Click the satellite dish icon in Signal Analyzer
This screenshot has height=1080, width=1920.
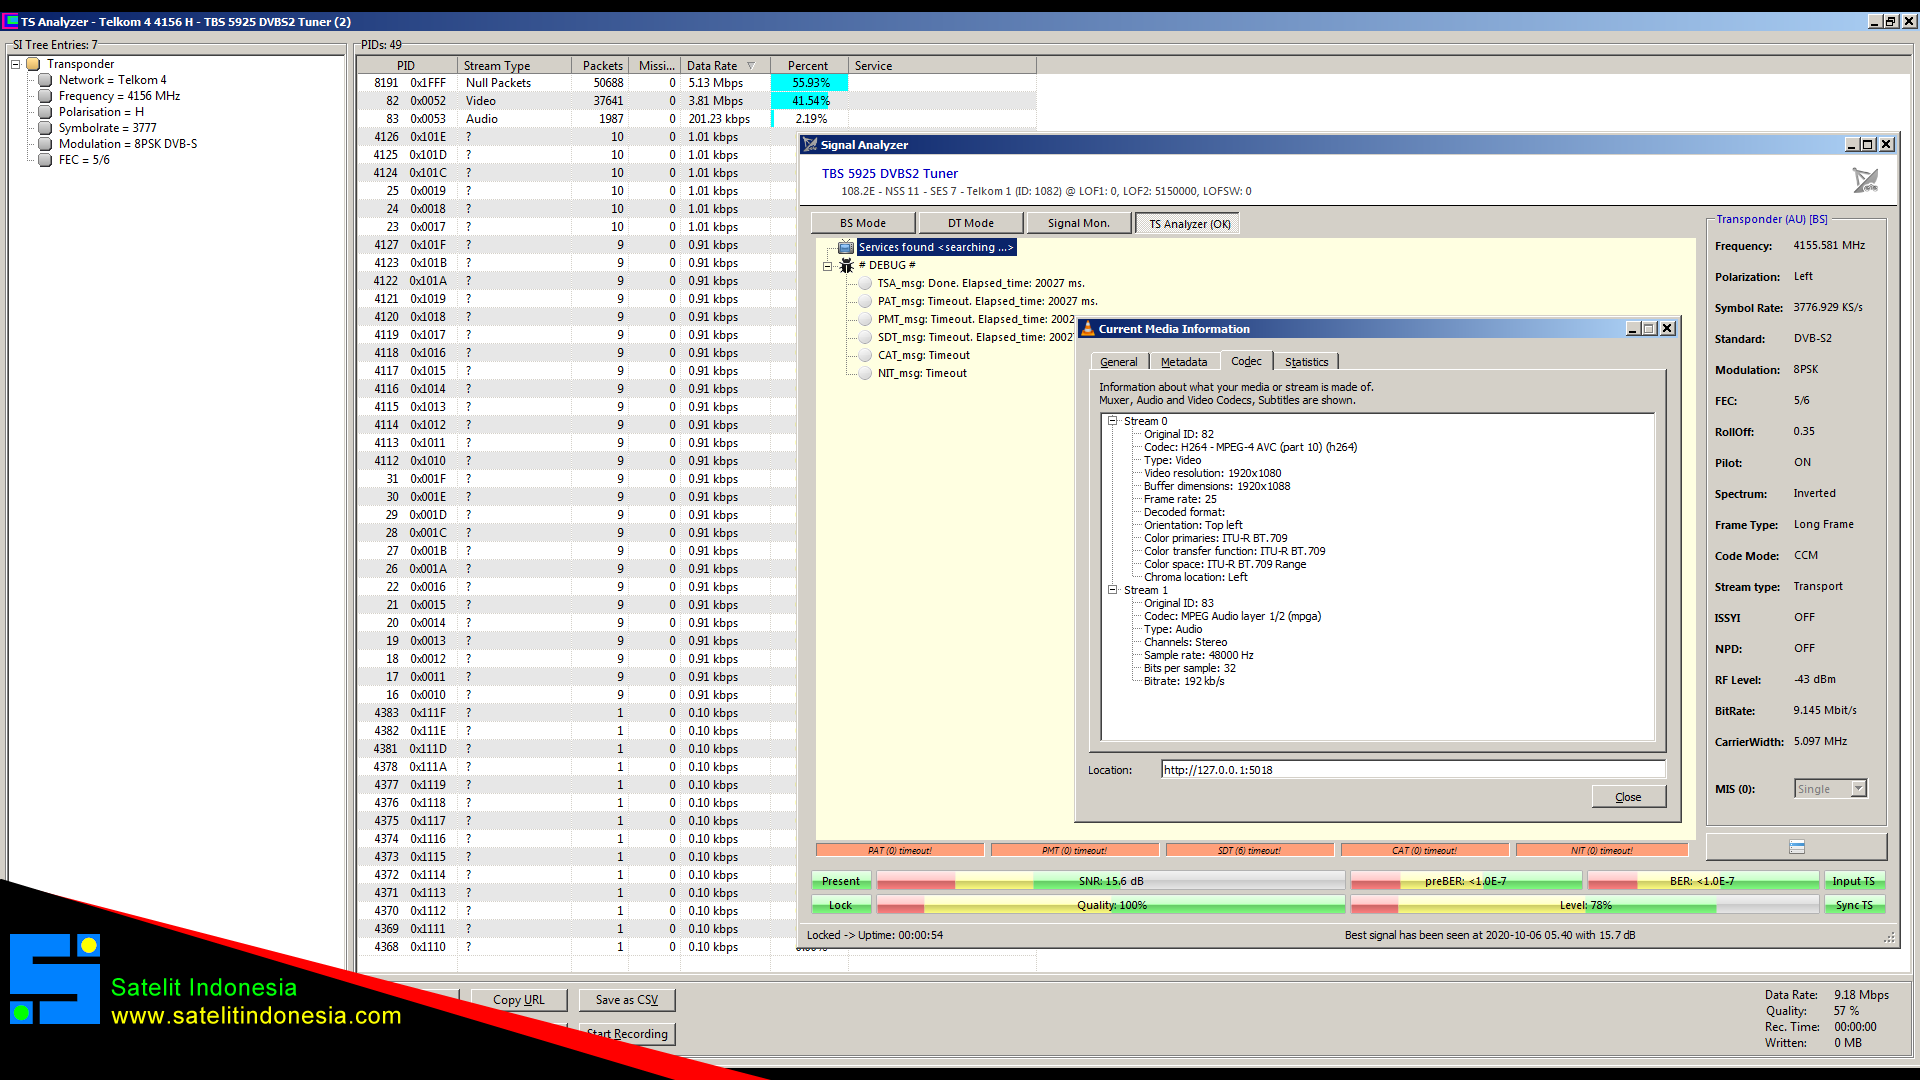click(1865, 180)
